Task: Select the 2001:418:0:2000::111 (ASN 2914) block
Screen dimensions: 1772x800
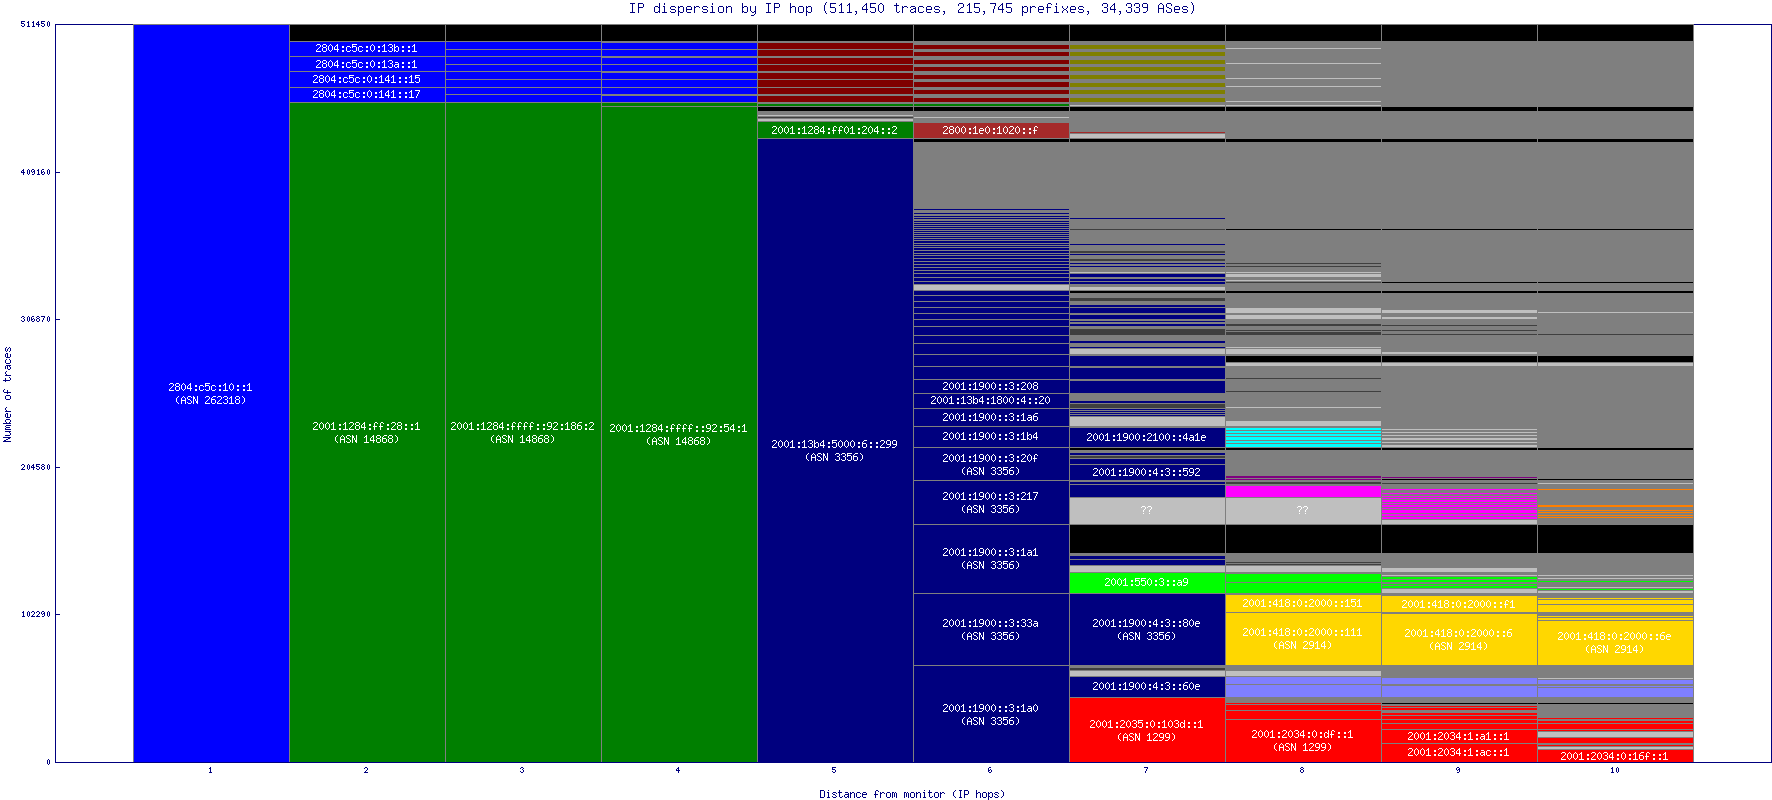Action: pos(1303,638)
